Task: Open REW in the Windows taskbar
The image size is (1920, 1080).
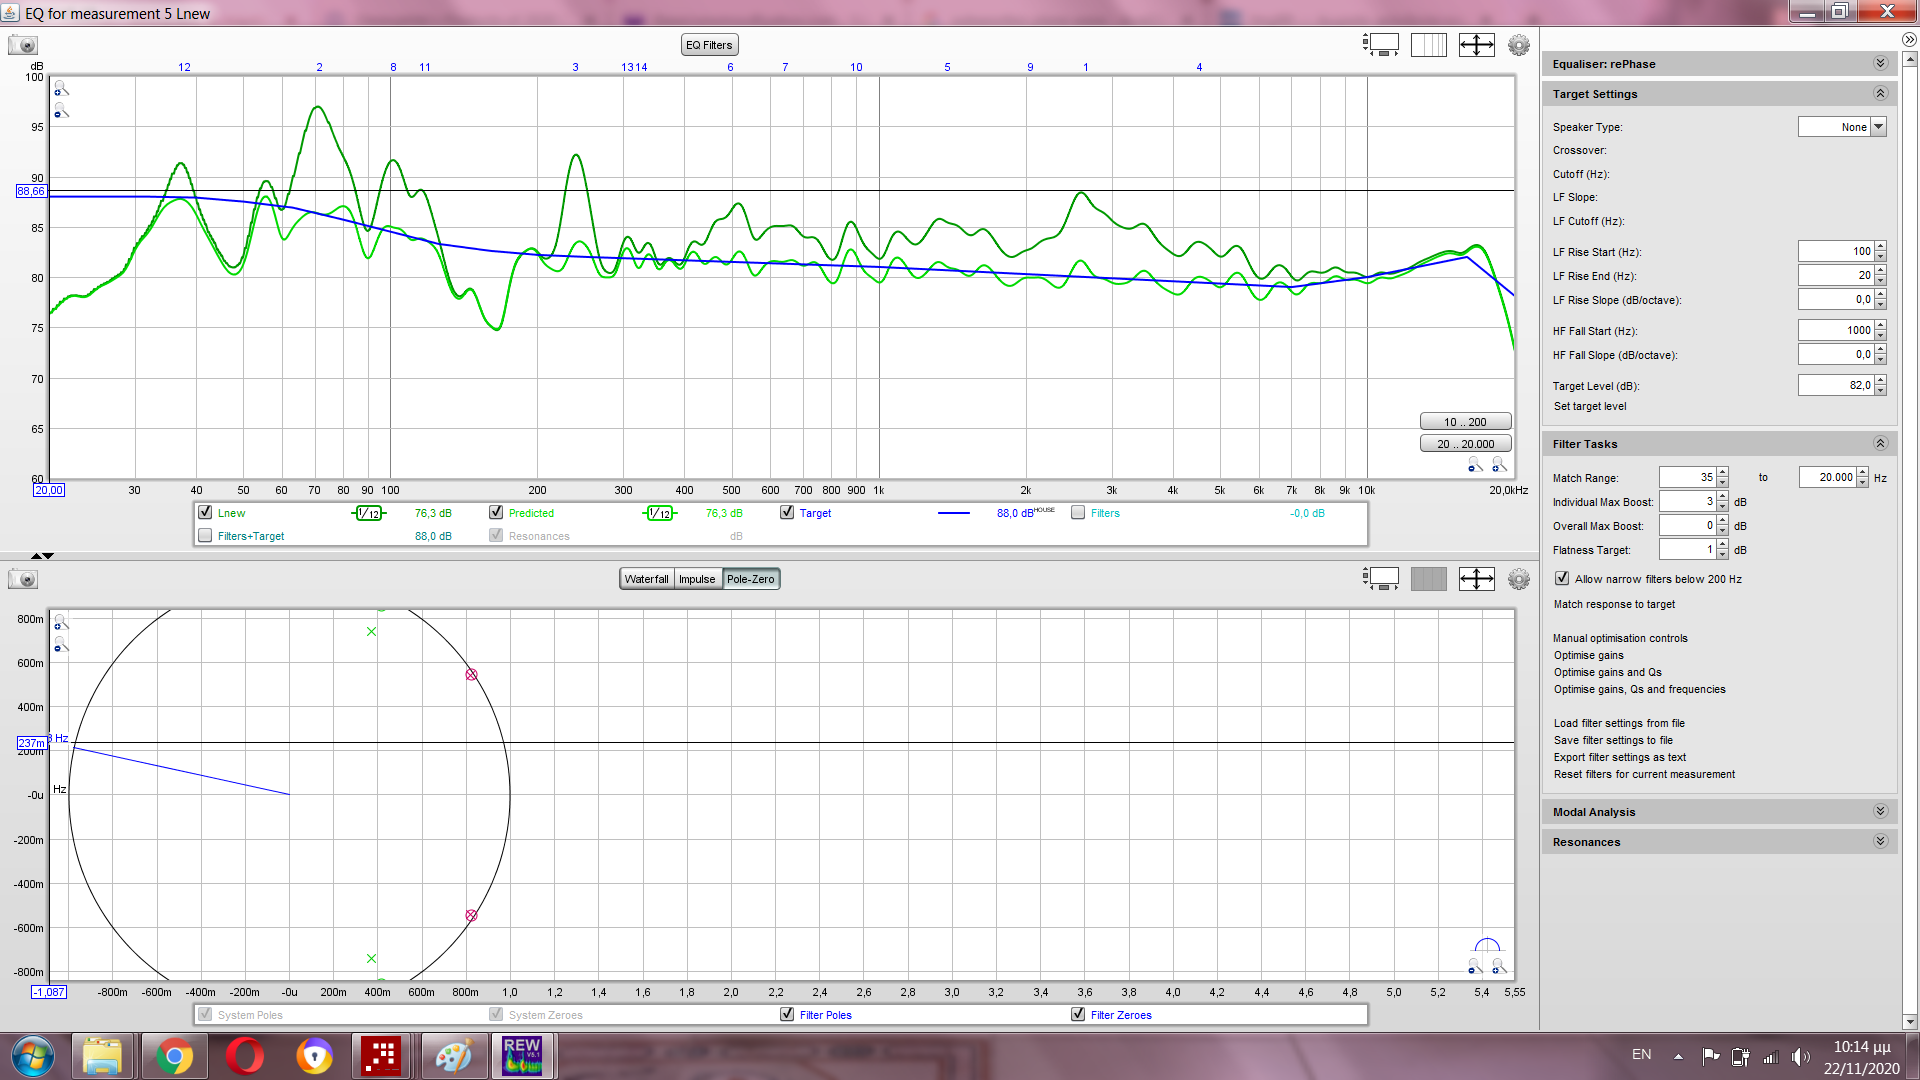Action: point(522,1056)
